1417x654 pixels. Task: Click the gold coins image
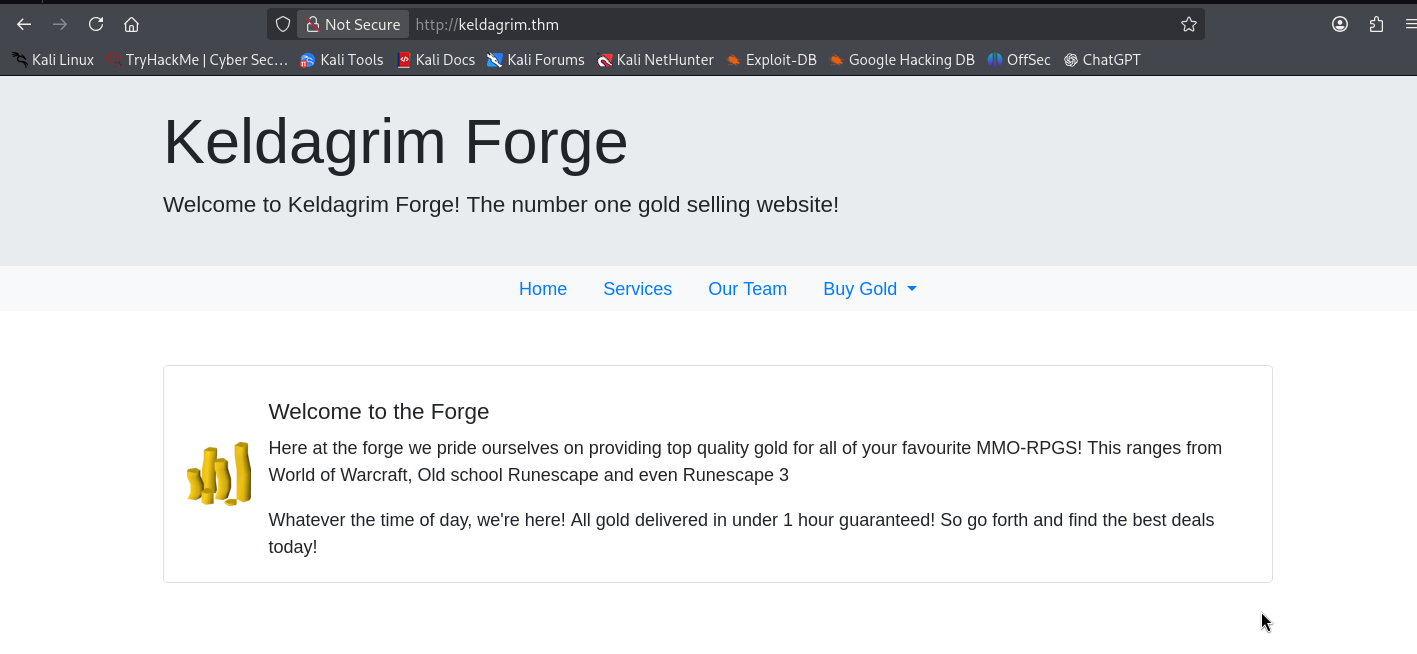[218, 474]
